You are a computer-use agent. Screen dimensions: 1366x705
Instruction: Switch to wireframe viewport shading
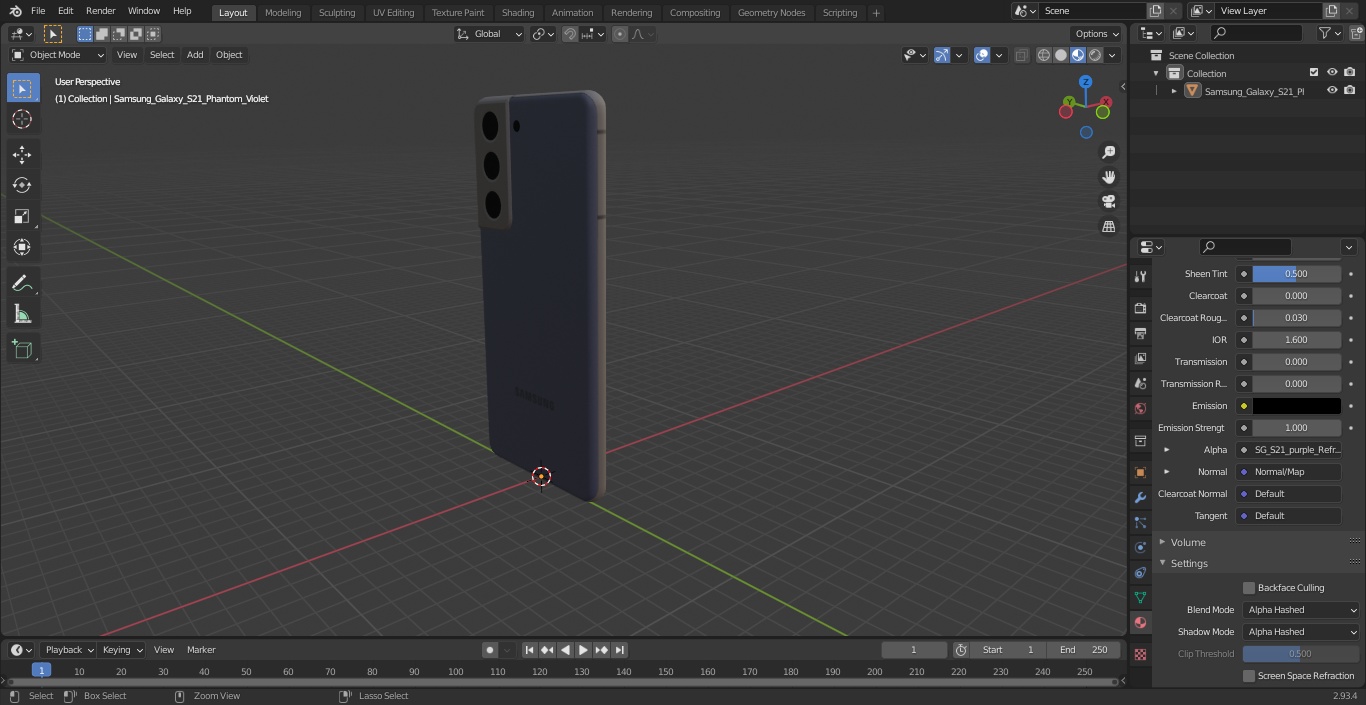tap(1044, 55)
